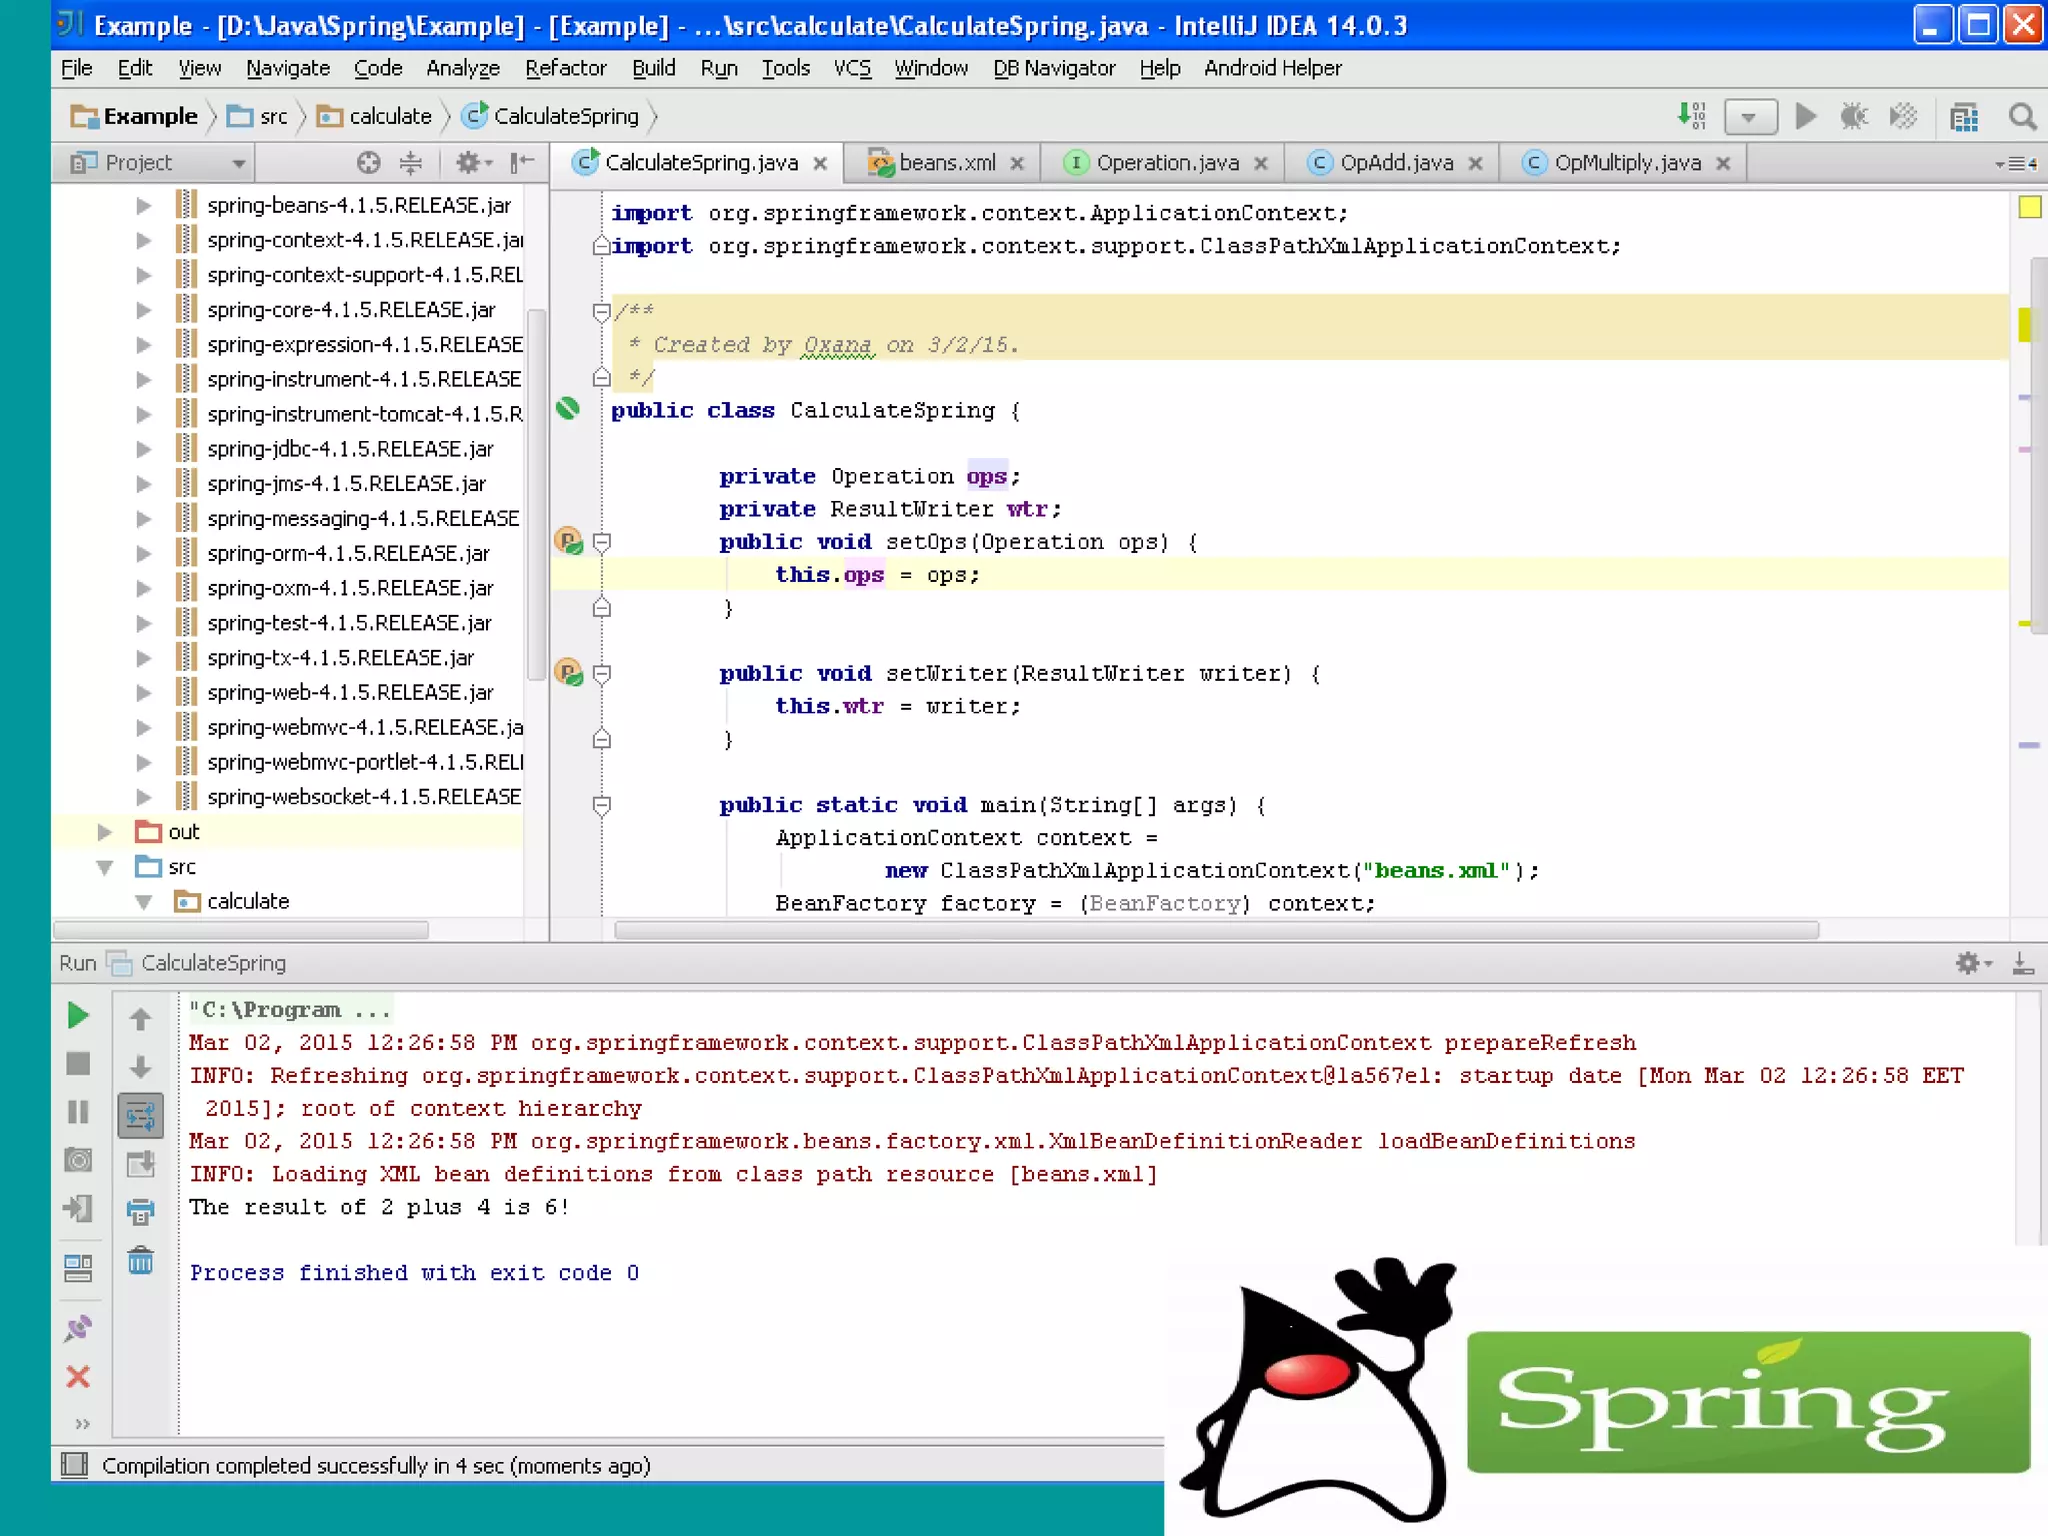Switch to the beans.xml tab
Screen dimensions: 2048x1536
pos(945,163)
